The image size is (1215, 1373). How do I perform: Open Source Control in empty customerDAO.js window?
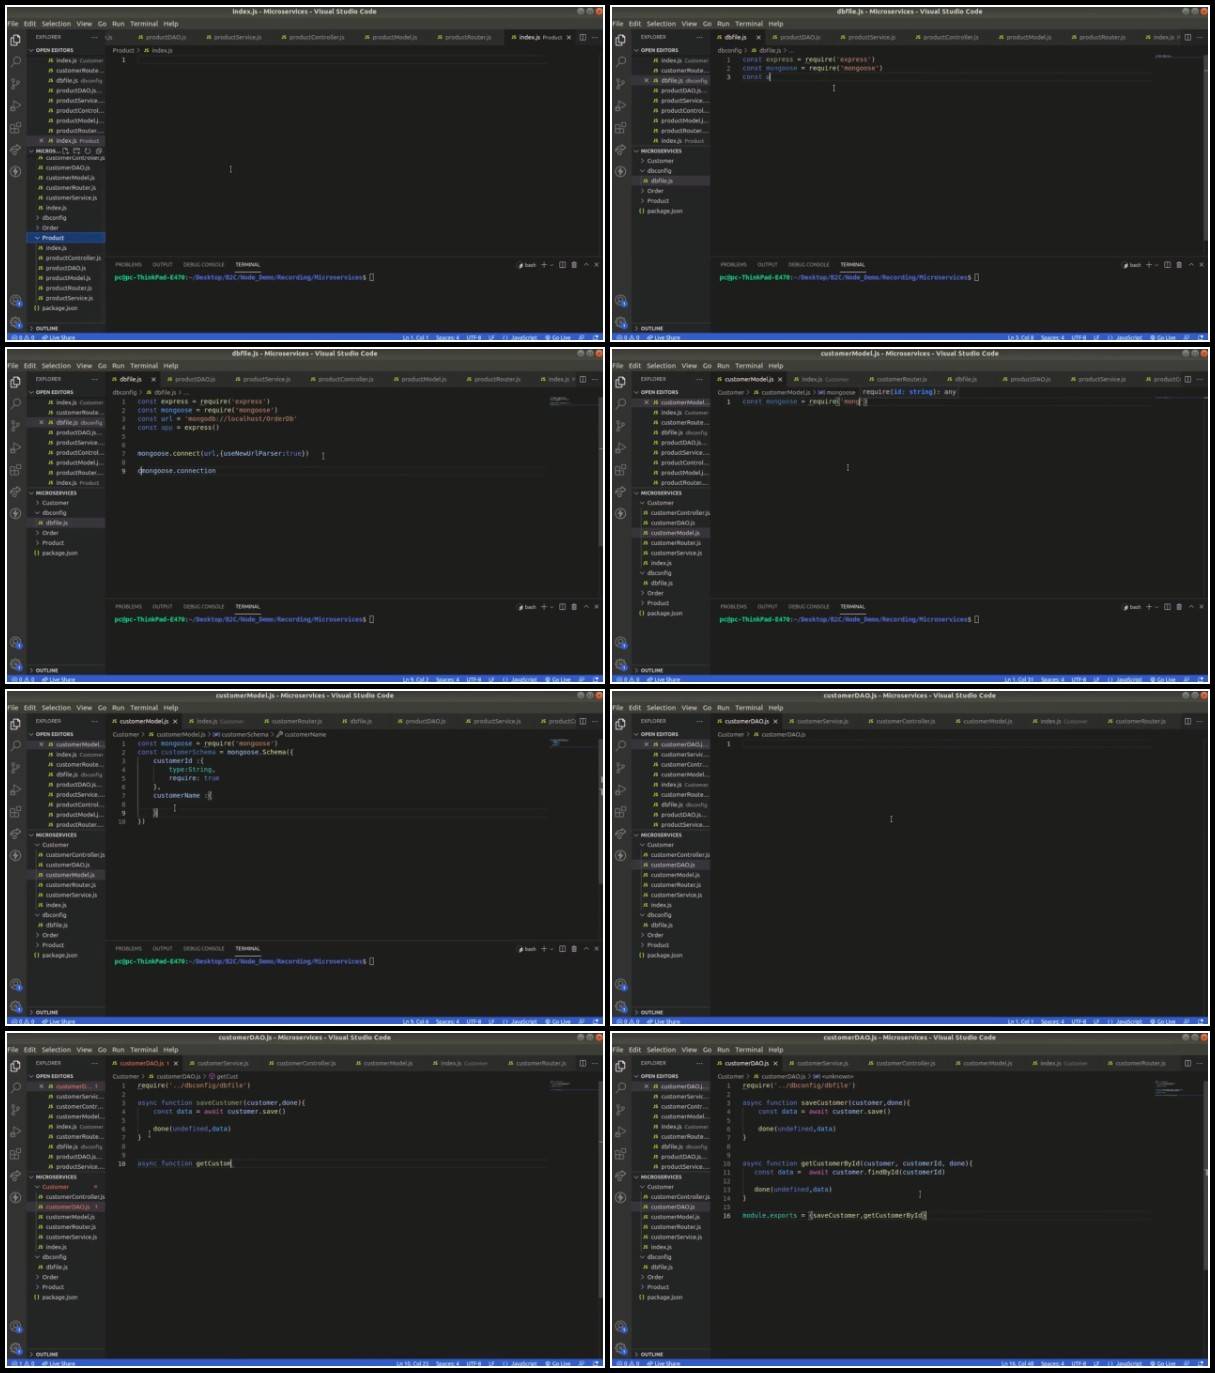621,767
